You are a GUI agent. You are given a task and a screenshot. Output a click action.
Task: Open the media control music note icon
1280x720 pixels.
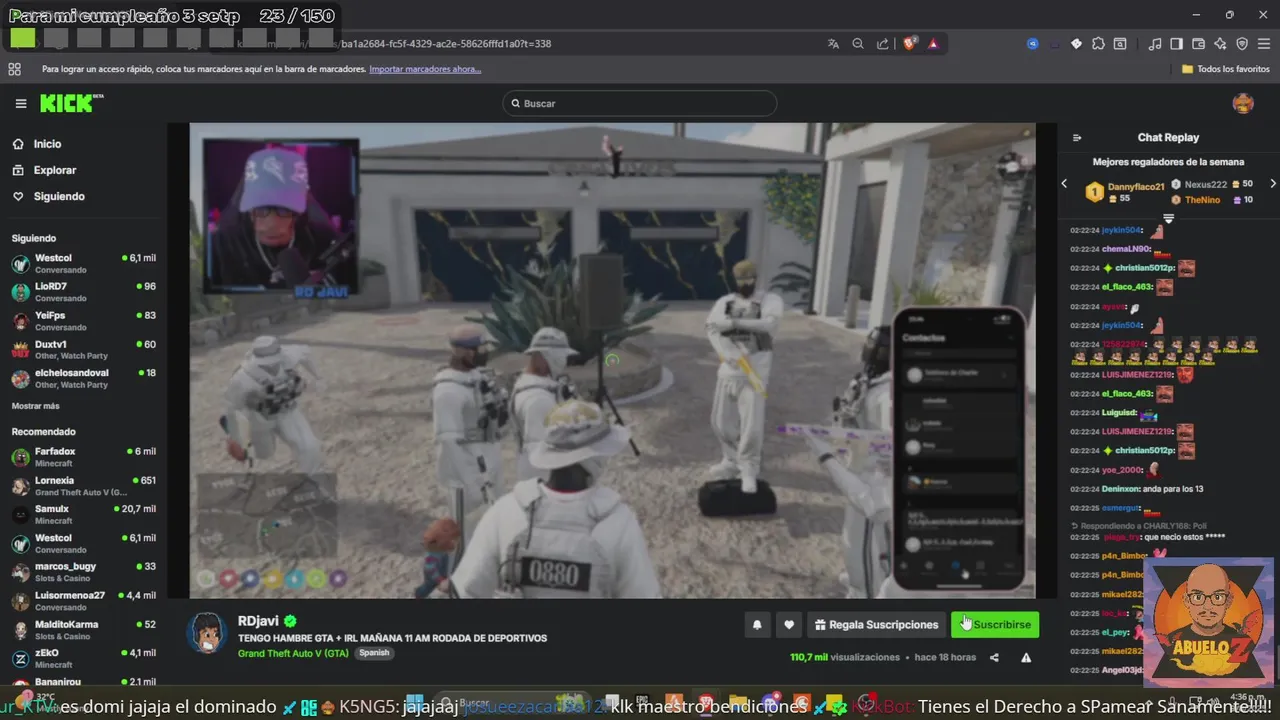click(x=1155, y=44)
